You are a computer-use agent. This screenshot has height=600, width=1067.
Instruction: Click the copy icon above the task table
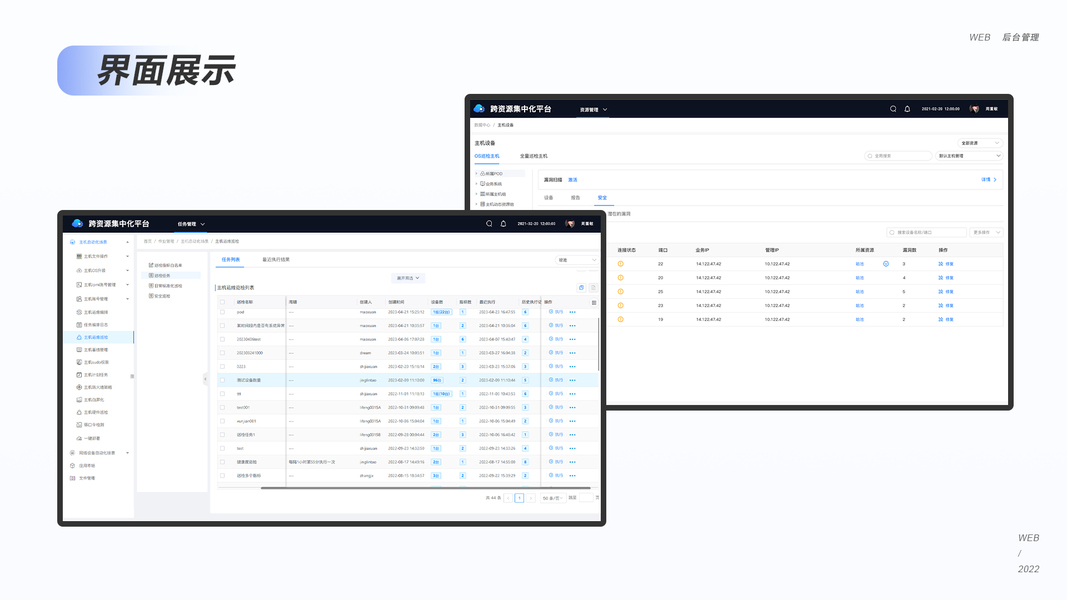tap(581, 288)
